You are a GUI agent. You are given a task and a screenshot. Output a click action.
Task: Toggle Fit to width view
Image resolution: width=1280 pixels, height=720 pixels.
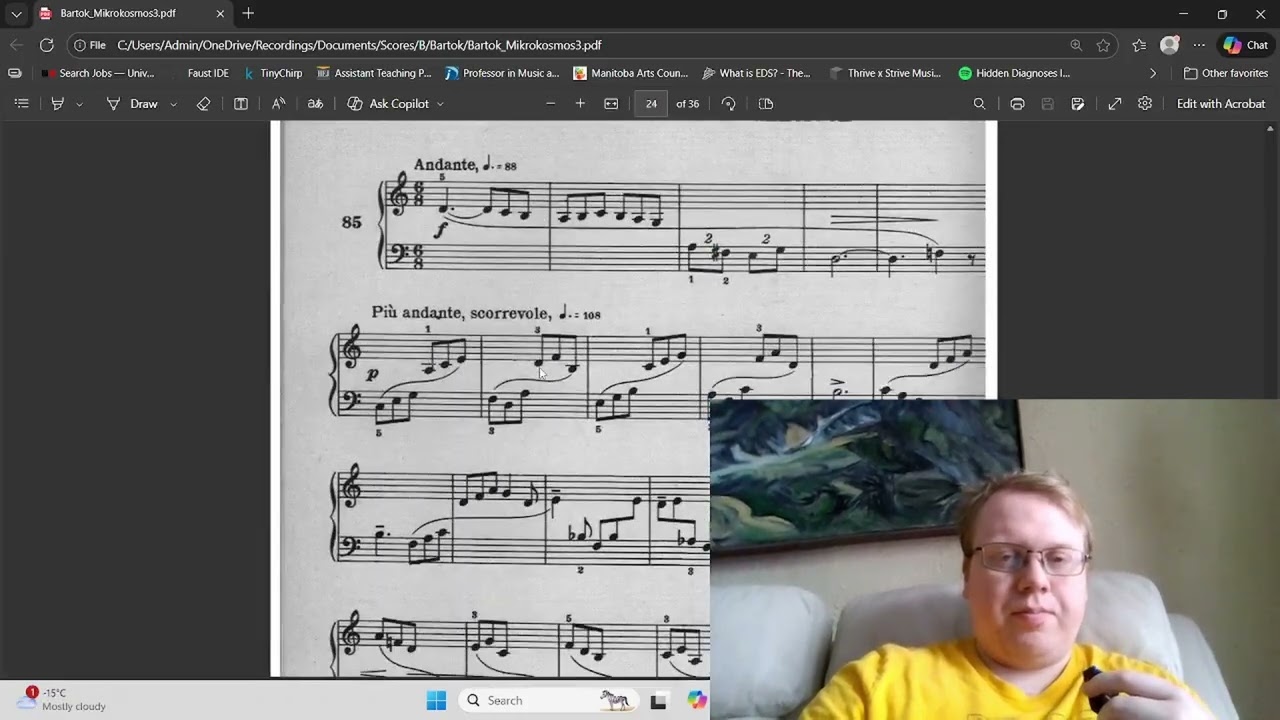point(611,104)
